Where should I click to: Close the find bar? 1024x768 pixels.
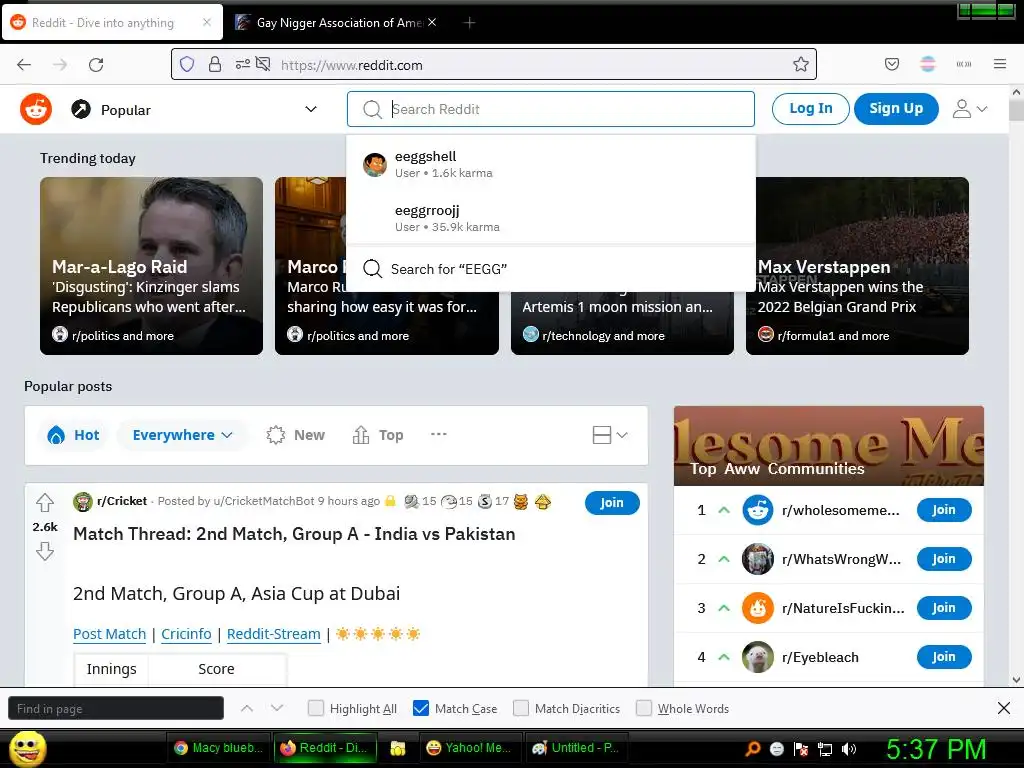[1004, 708]
